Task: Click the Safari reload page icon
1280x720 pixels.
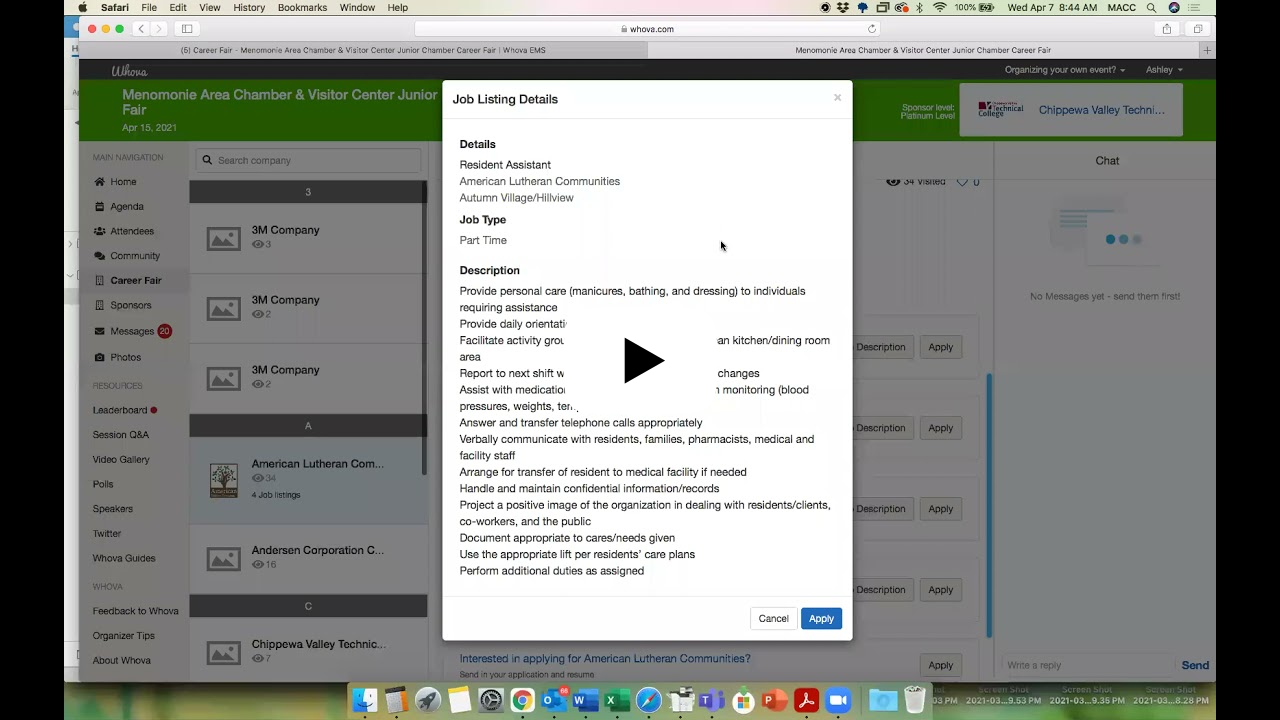Action: (x=872, y=29)
